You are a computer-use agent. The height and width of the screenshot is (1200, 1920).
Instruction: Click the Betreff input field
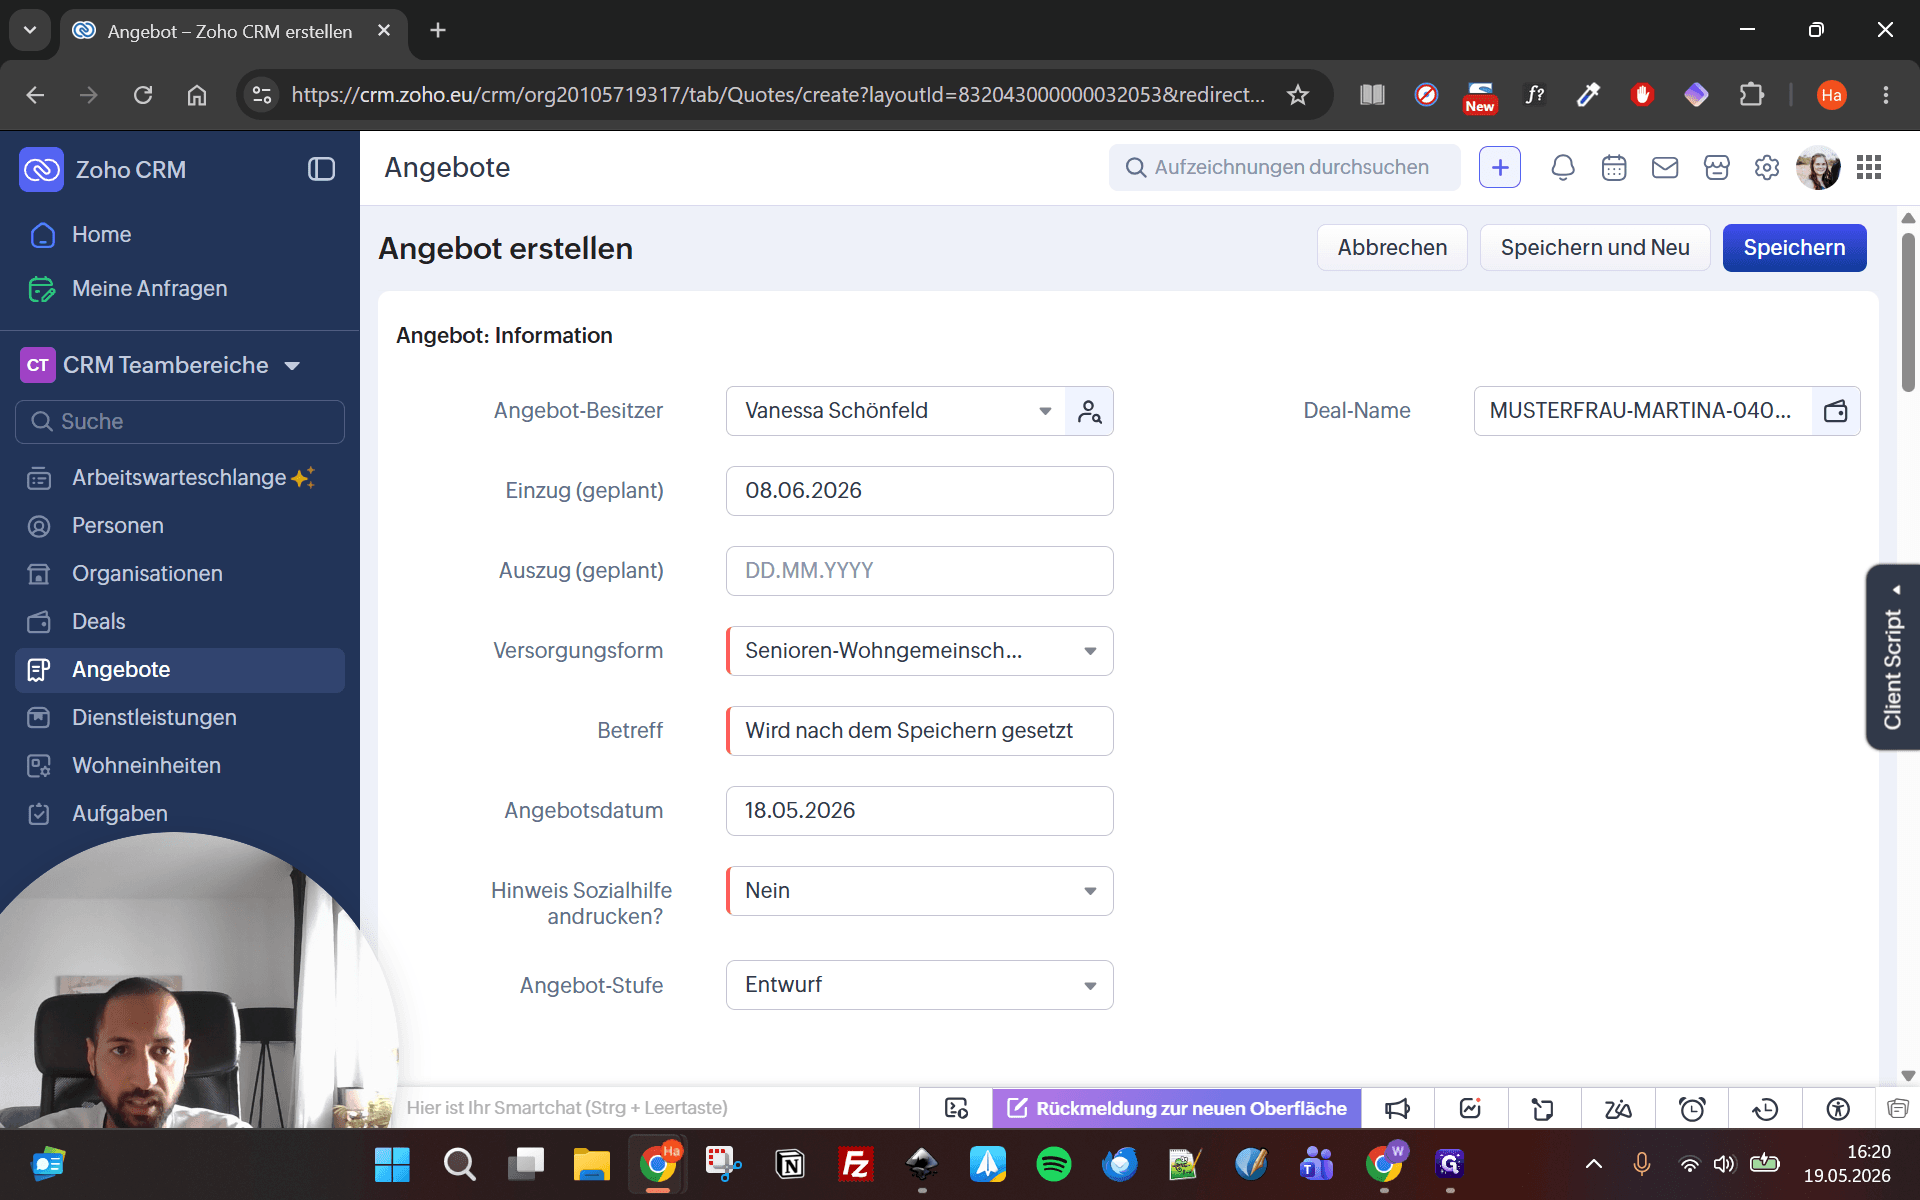[919, 731]
